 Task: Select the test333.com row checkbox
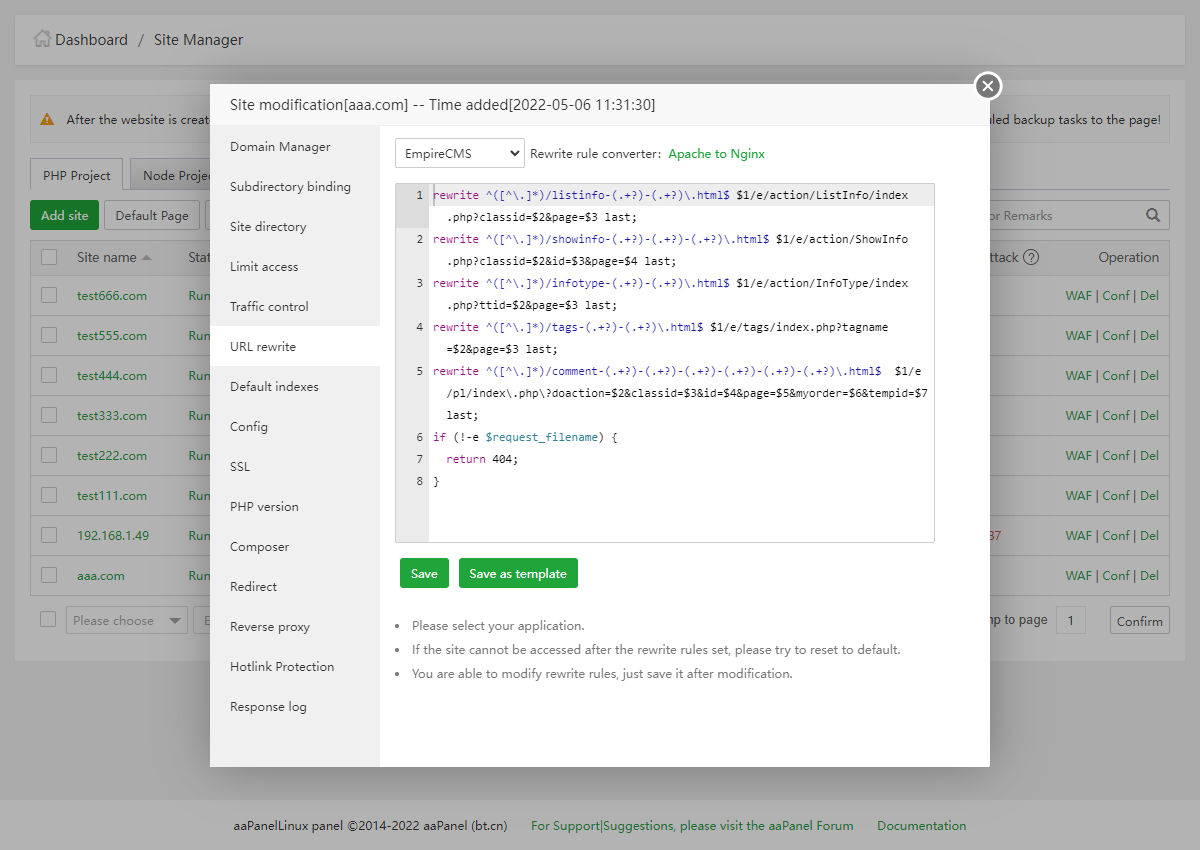pos(49,415)
